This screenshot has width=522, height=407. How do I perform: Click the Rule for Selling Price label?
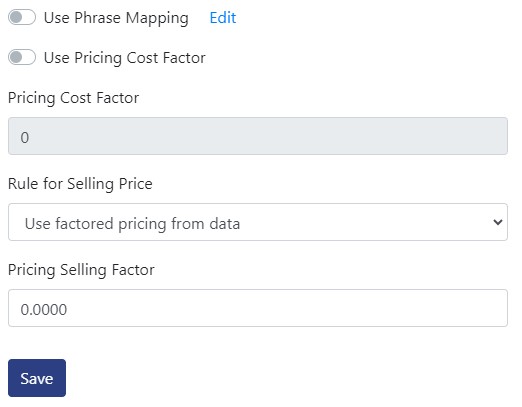coord(80,184)
